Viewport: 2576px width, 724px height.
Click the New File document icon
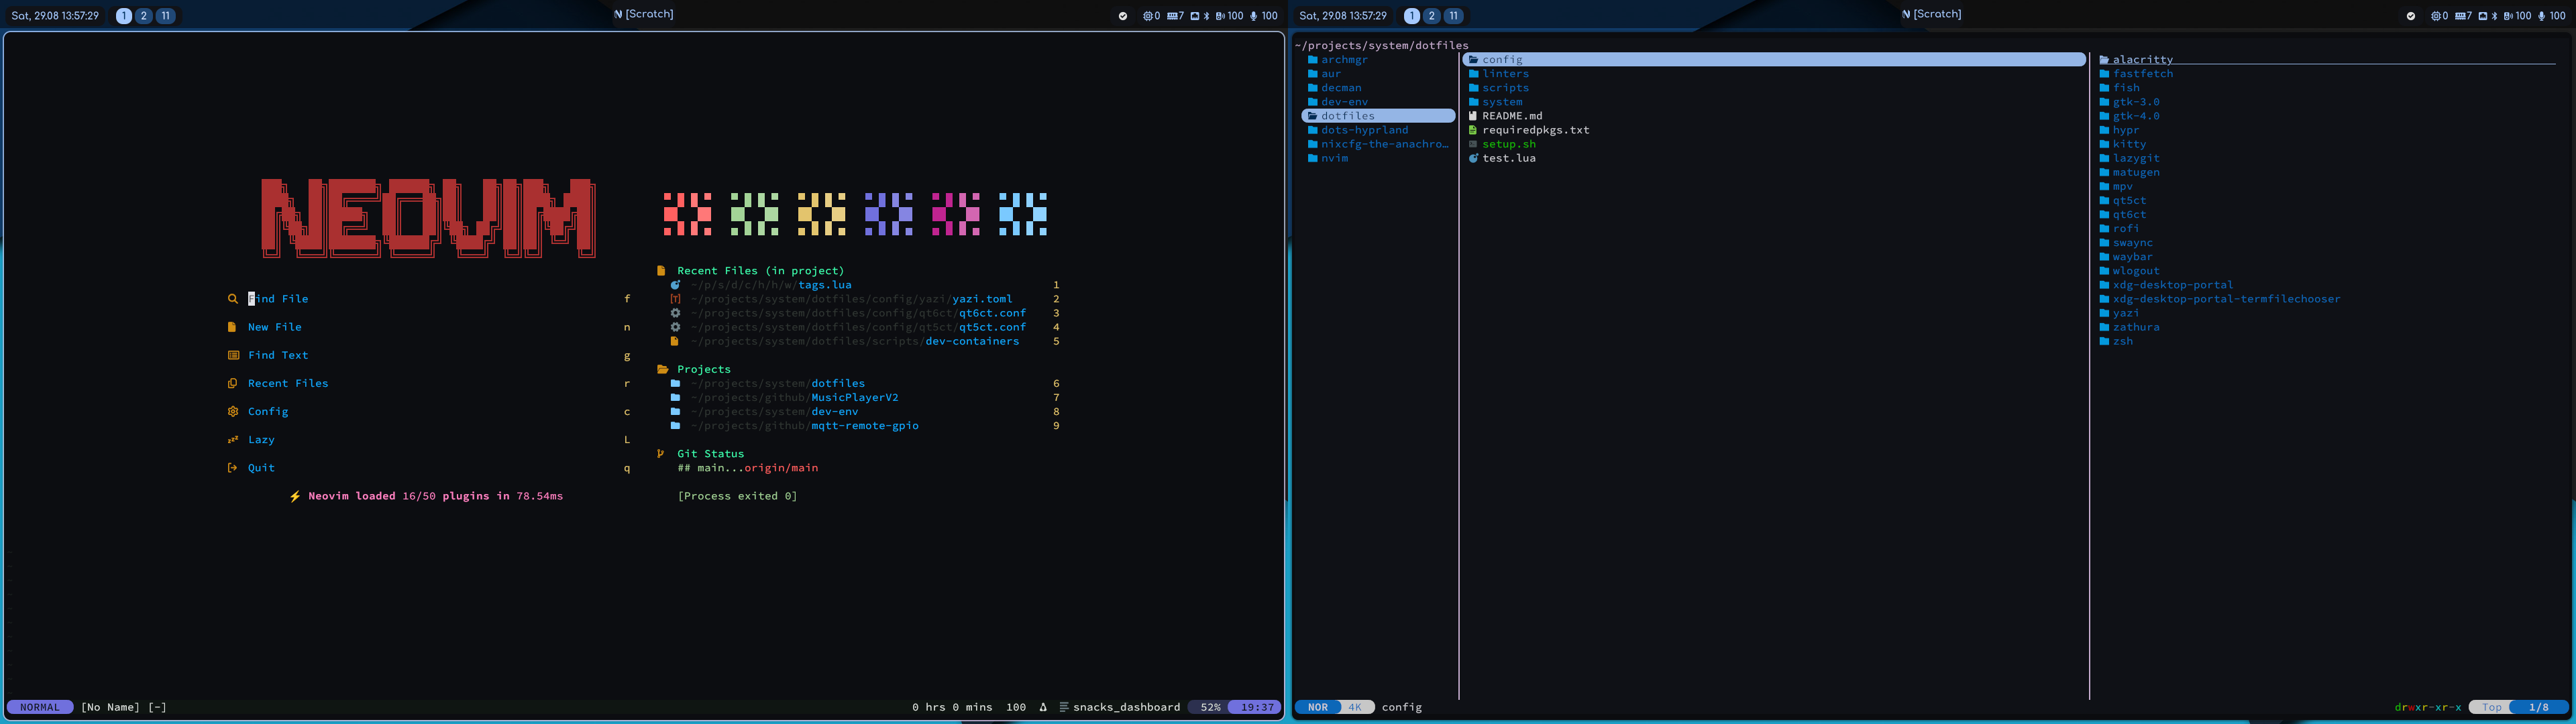pos(232,327)
